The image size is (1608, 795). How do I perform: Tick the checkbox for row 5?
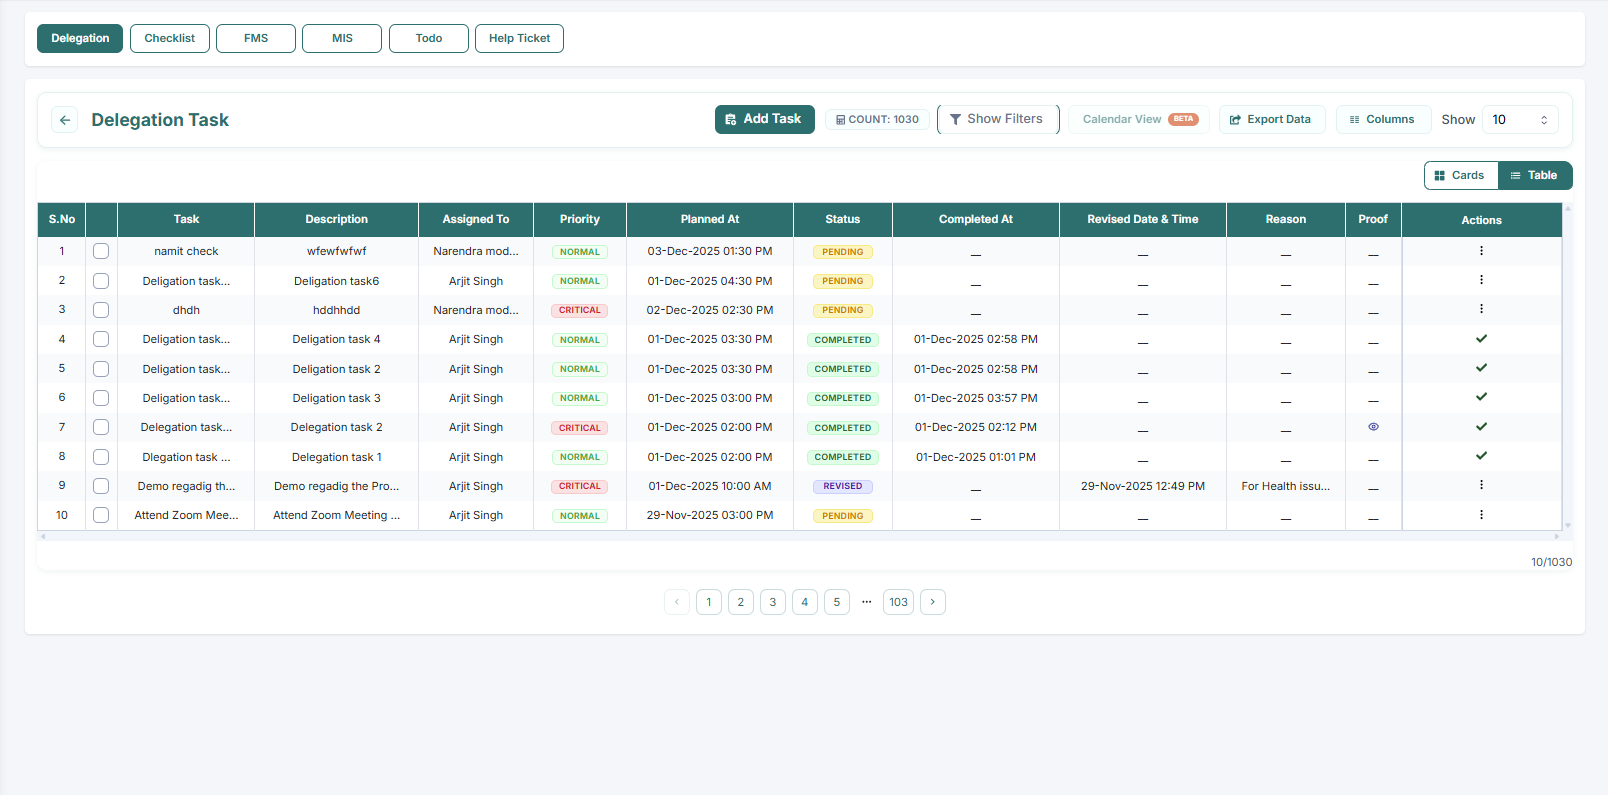coord(101,369)
